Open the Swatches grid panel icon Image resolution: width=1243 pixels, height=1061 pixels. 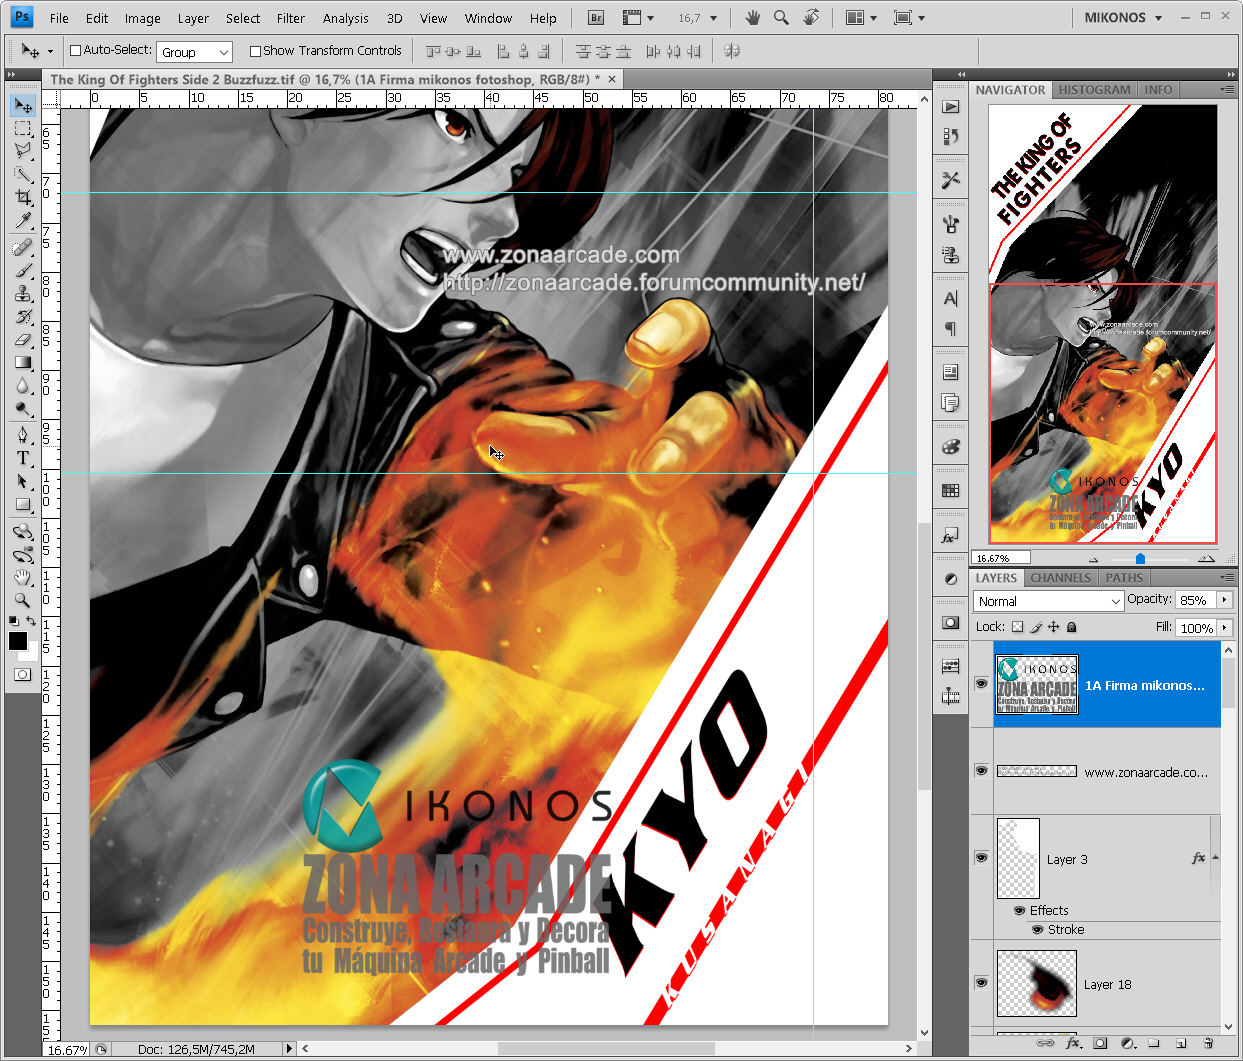click(x=951, y=490)
